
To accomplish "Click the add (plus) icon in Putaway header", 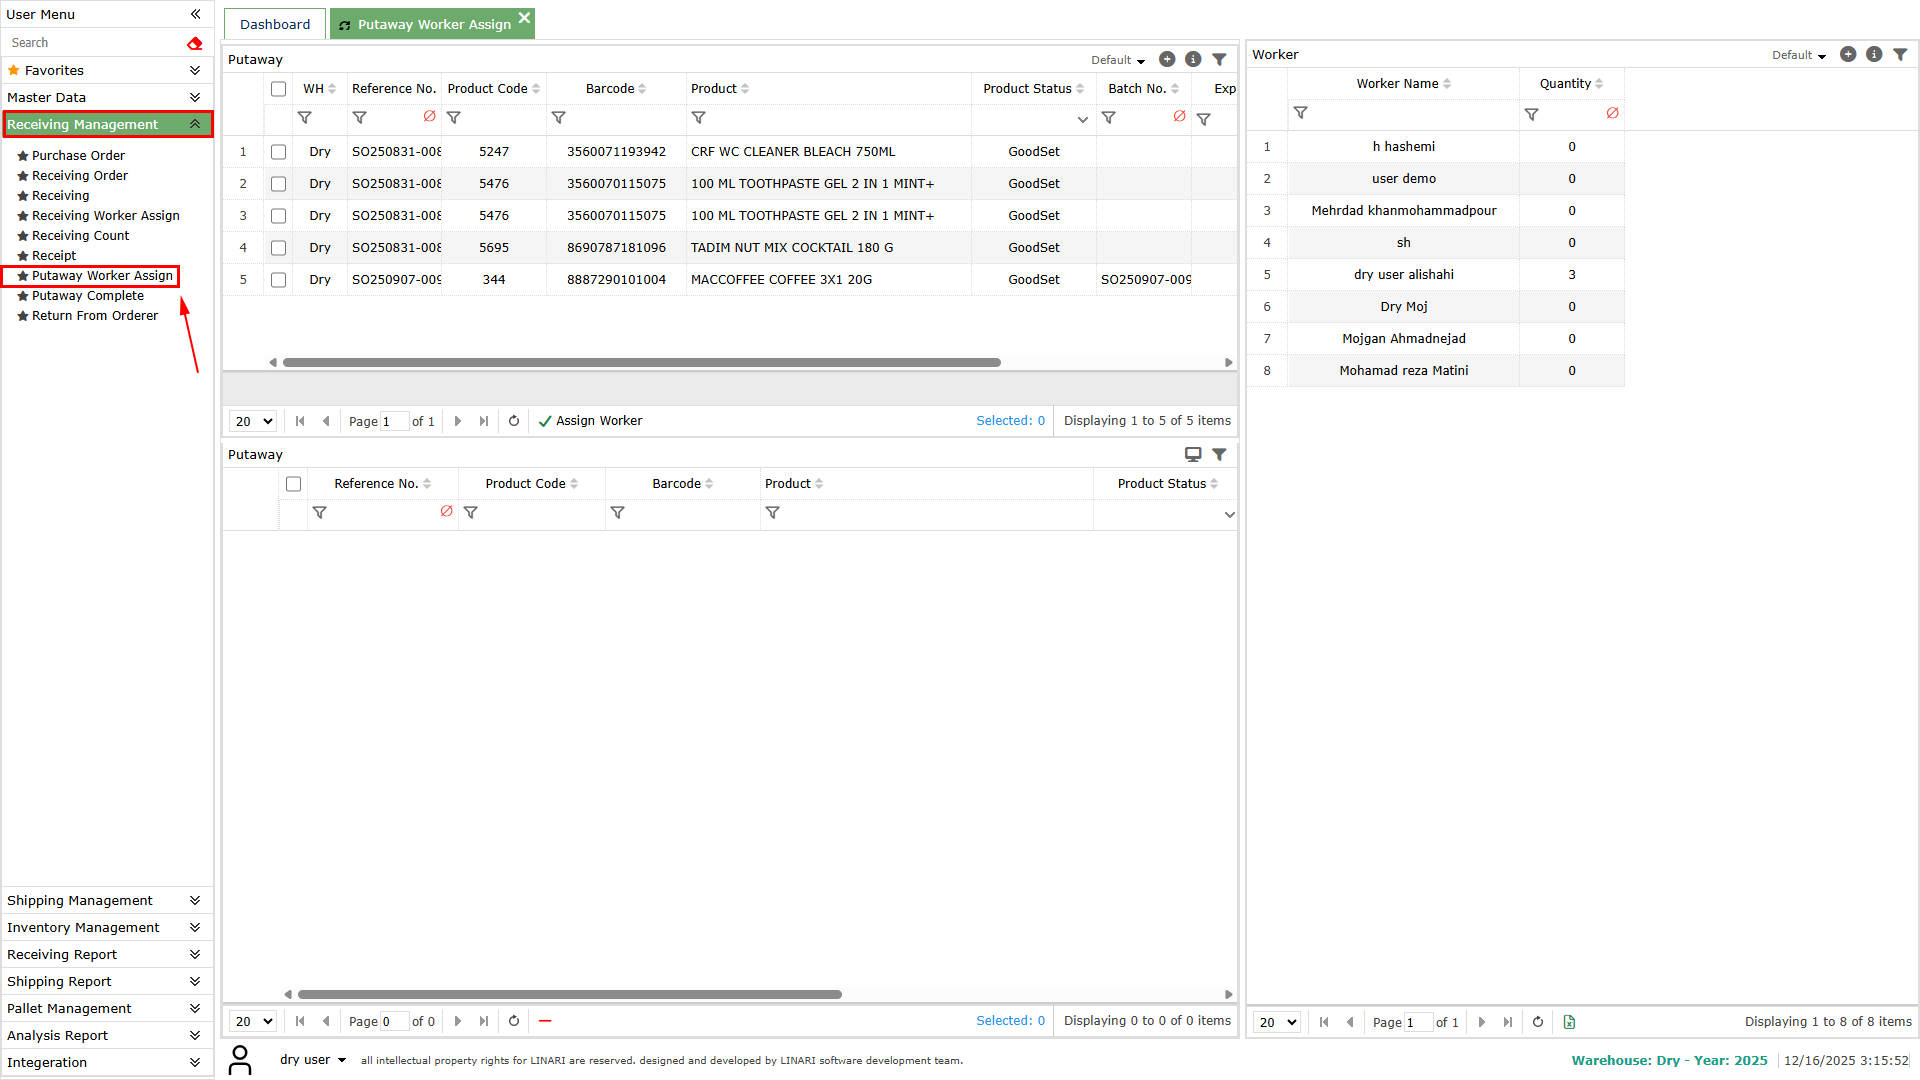I will click(1166, 60).
